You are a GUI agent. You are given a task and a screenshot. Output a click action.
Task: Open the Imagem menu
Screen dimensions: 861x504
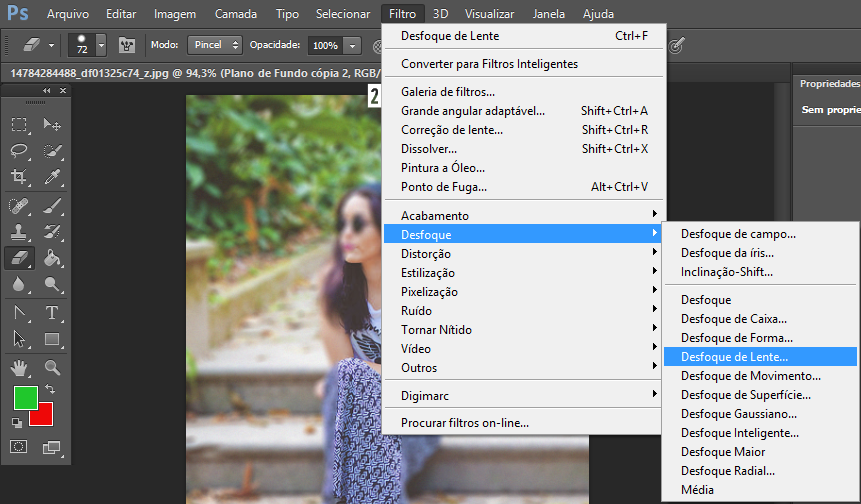175,14
